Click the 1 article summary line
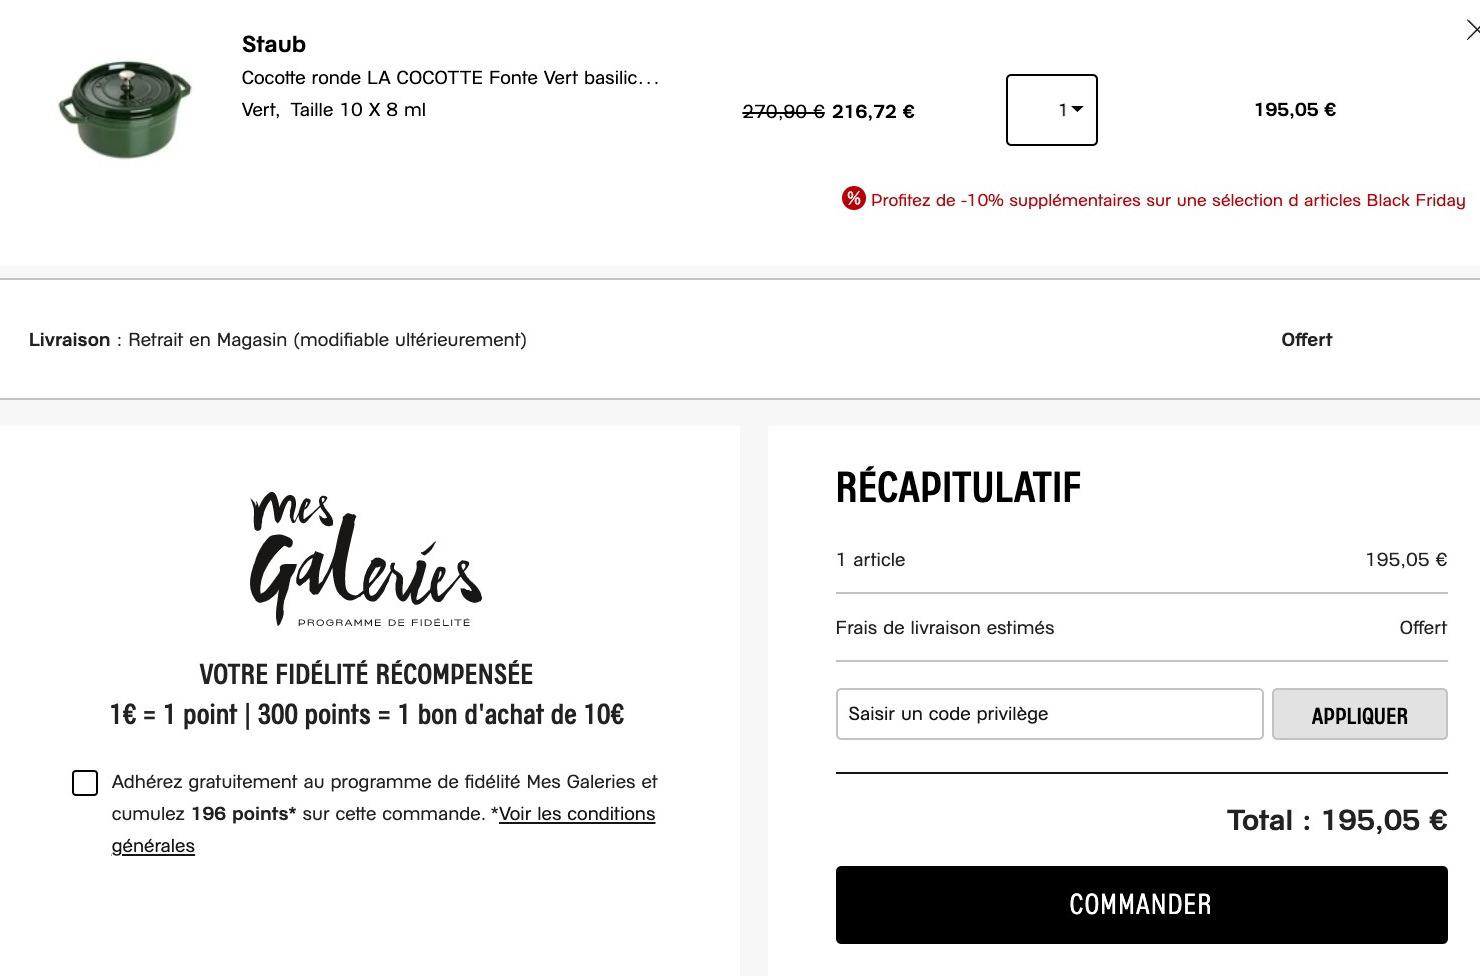The height and width of the screenshot is (976, 1480). click(x=871, y=560)
